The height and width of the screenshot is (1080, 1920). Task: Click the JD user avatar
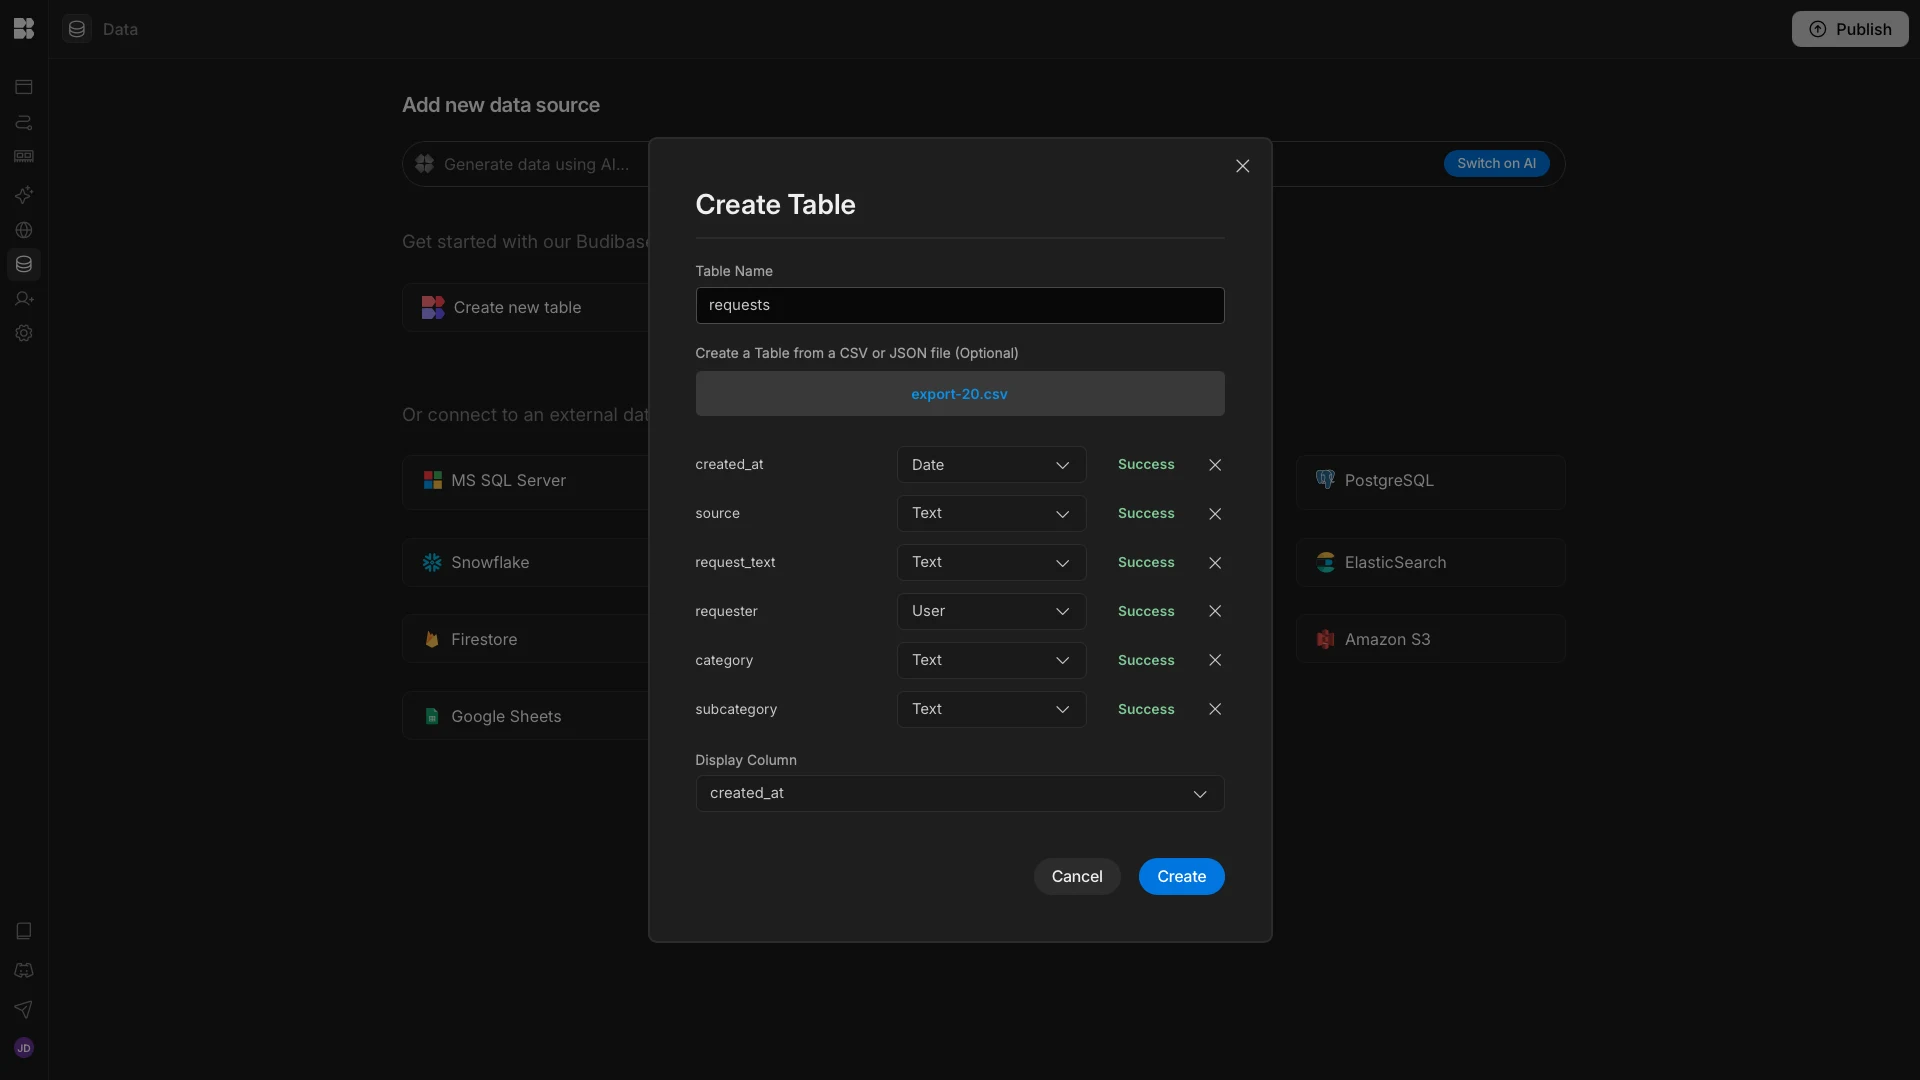click(24, 1048)
